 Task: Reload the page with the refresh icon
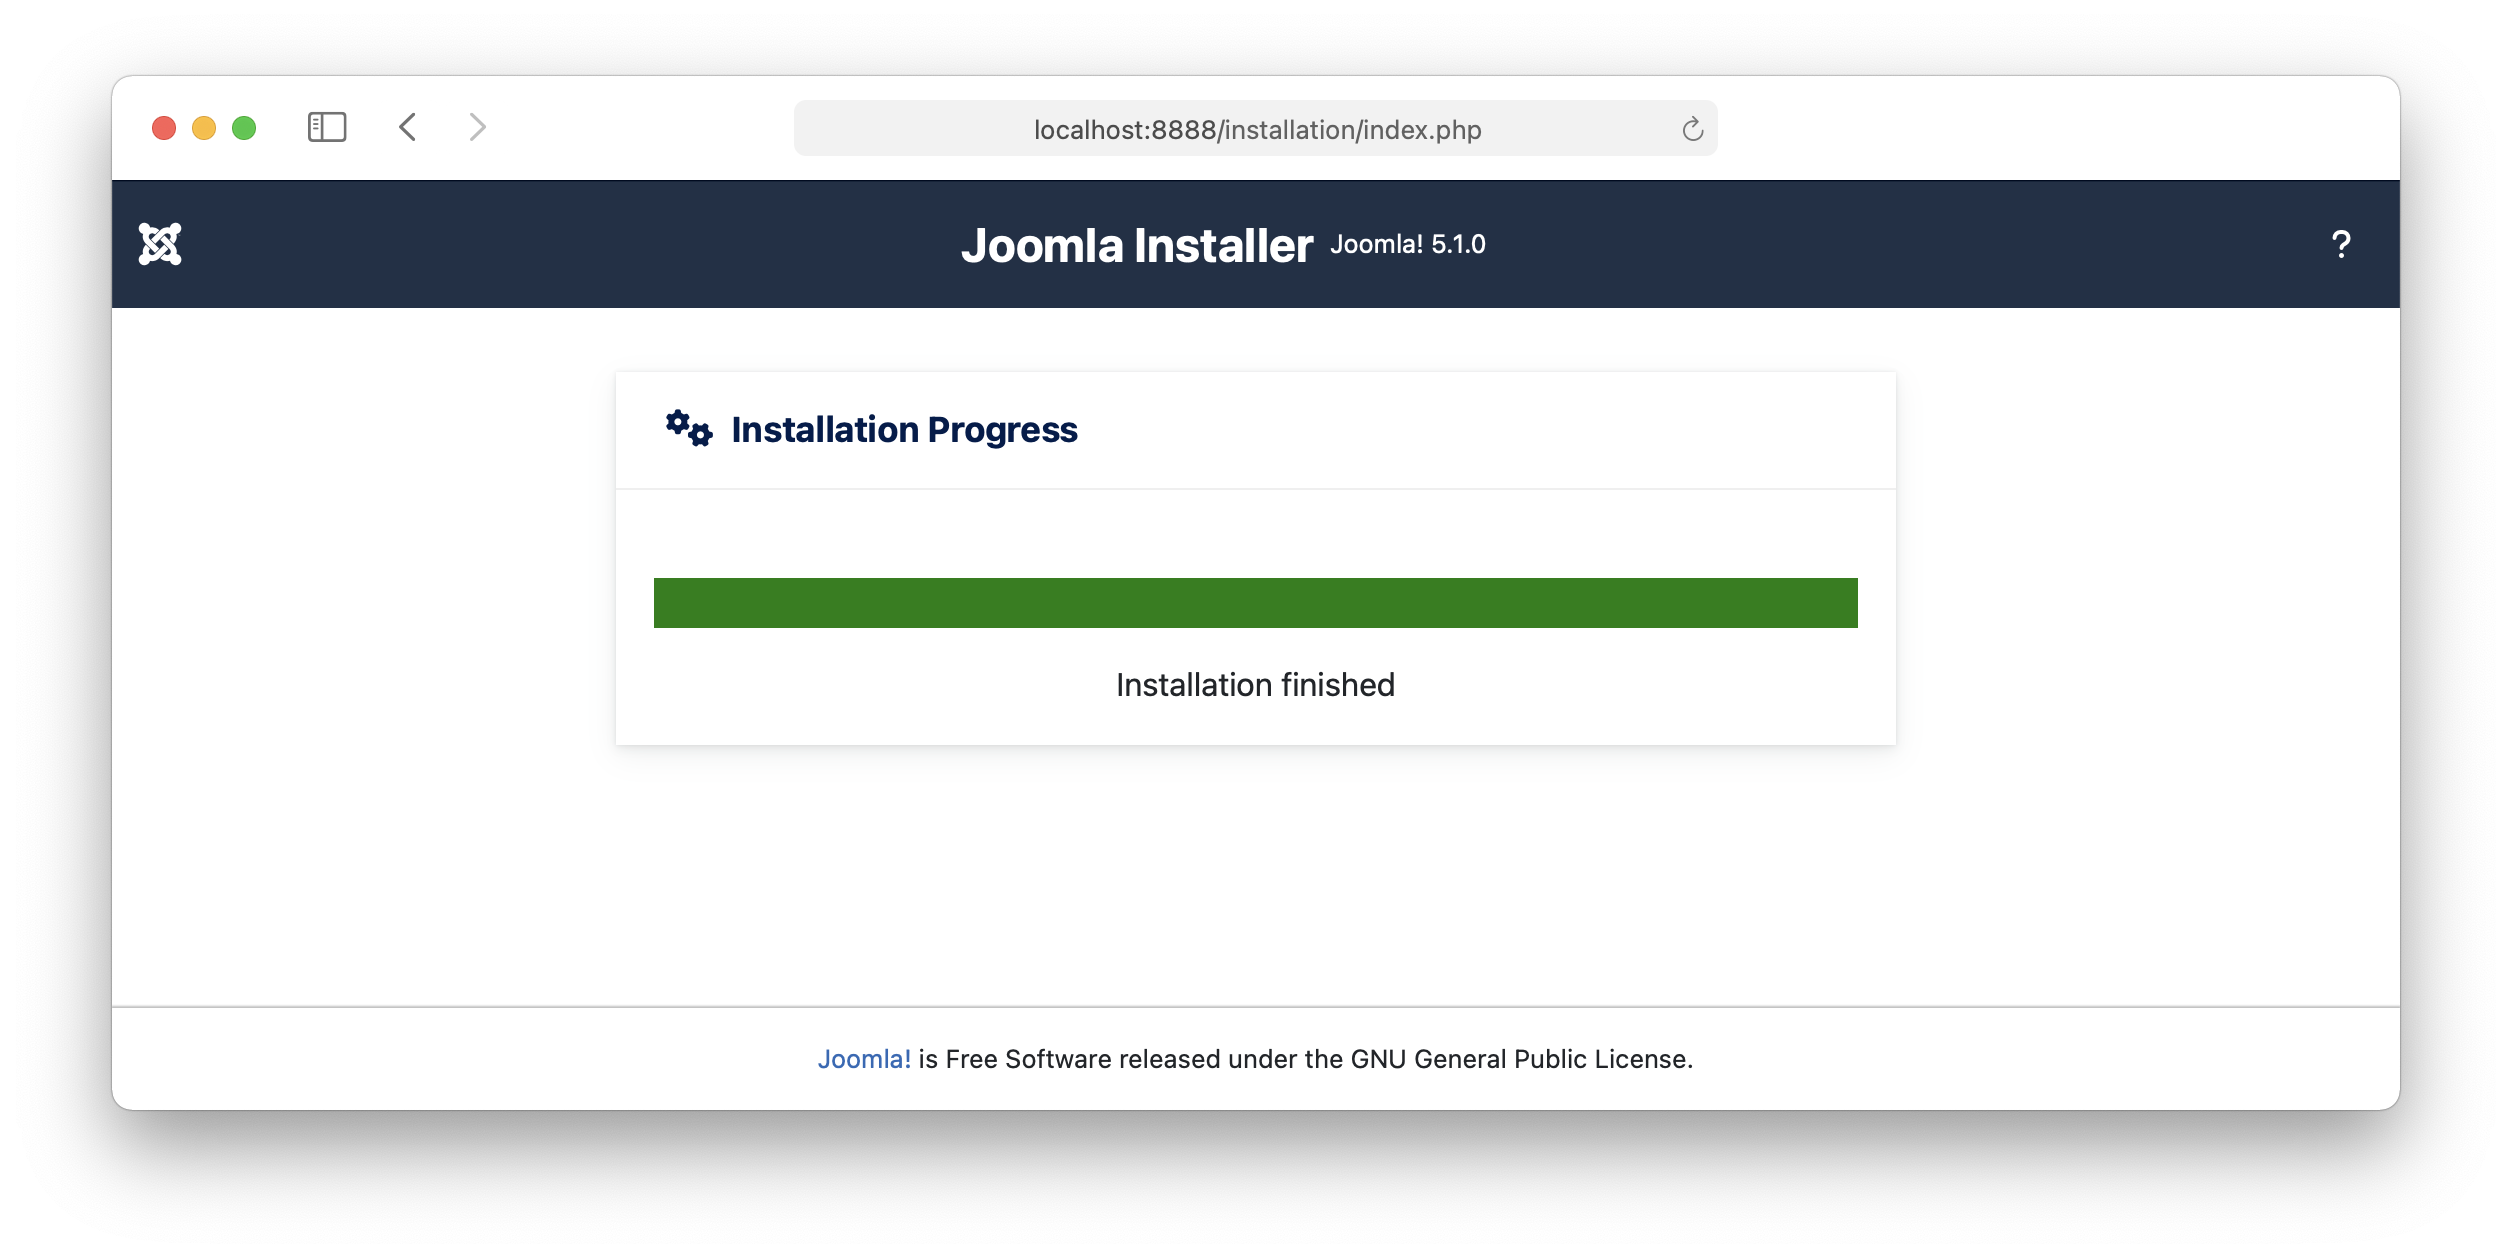tap(1692, 129)
